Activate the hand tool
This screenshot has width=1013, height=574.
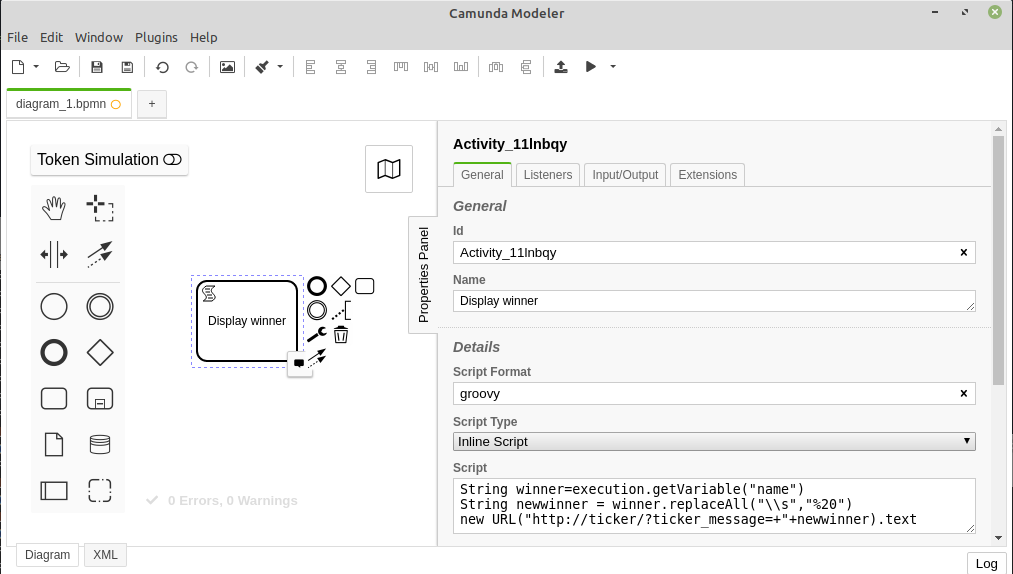tap(54, 208)
